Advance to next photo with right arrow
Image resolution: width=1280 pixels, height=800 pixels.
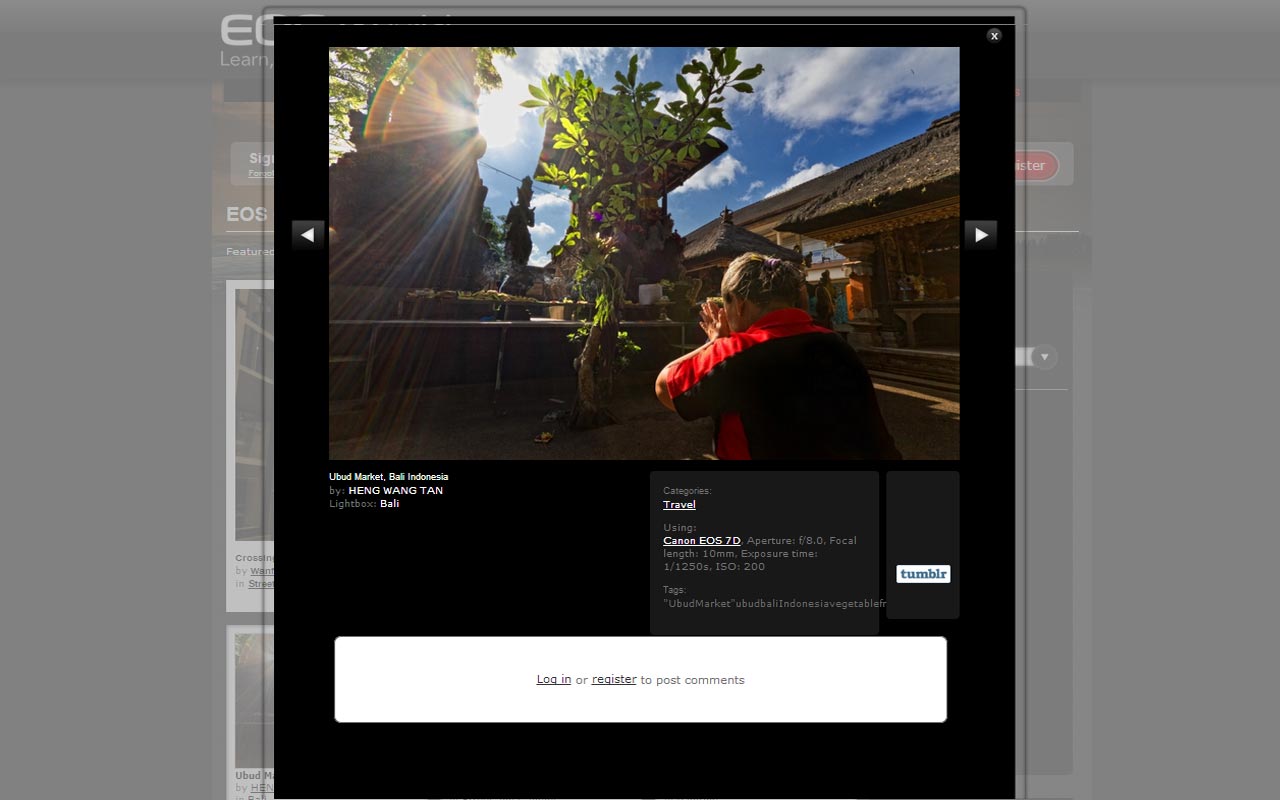[981, 235]
